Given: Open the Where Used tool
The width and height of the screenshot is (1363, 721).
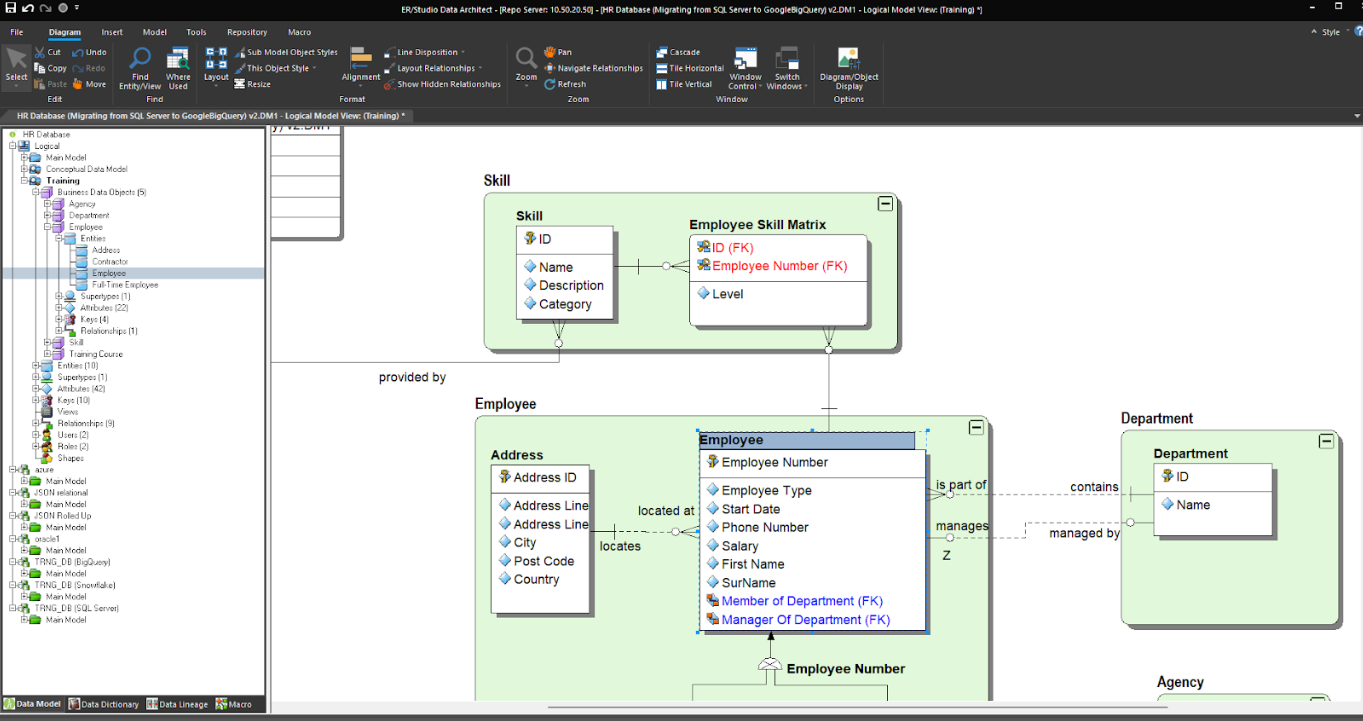Looking at the screenshot, I should (178, 68).
